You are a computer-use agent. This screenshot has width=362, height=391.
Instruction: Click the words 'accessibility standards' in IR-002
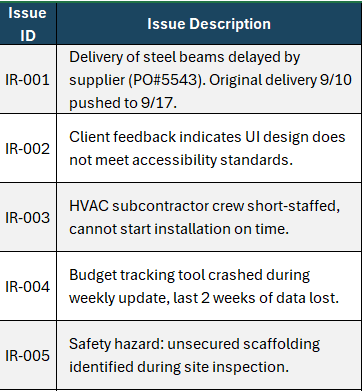tap(212, 160)
